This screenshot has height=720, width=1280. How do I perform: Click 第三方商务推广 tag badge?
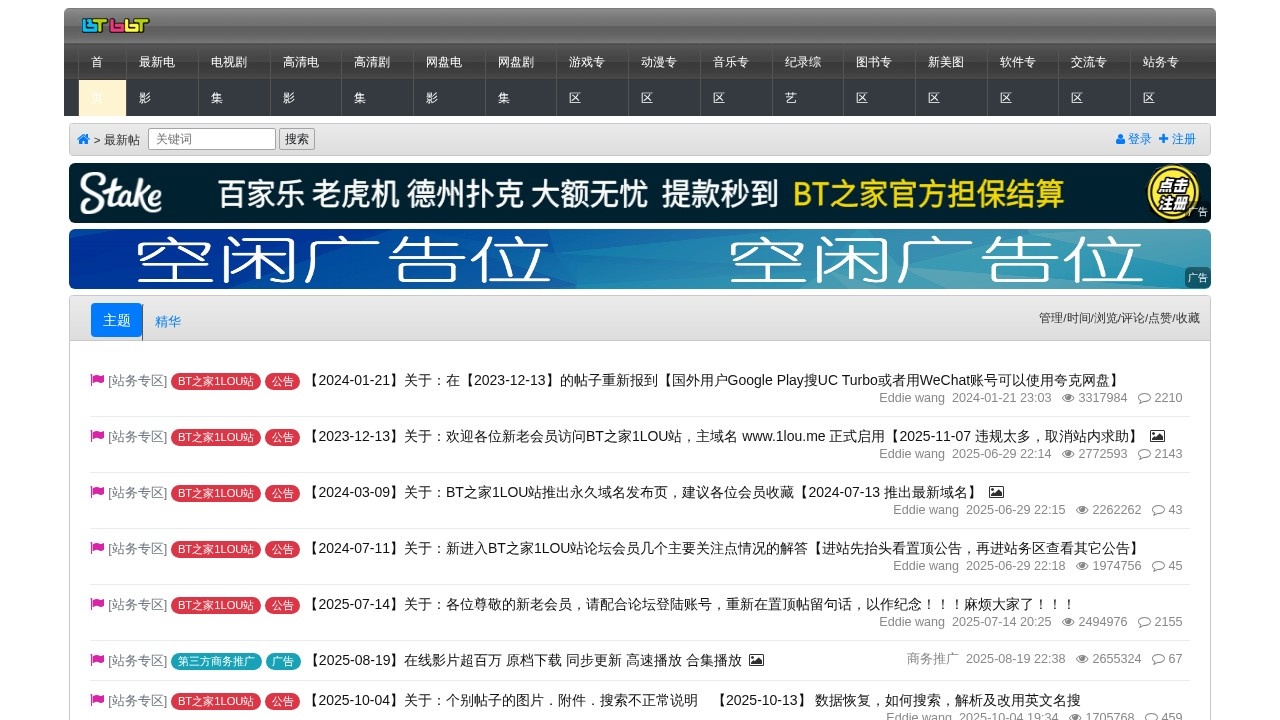[x=216, y=661]
